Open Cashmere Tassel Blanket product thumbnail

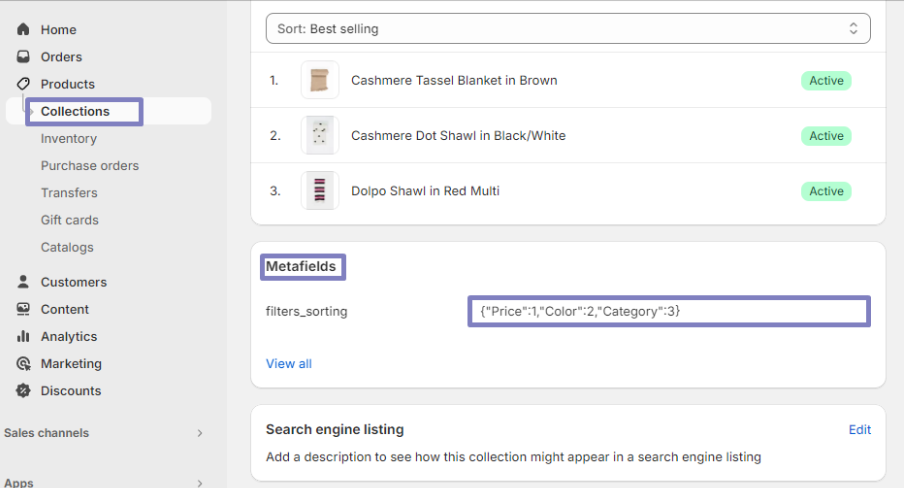coord(320,80)
